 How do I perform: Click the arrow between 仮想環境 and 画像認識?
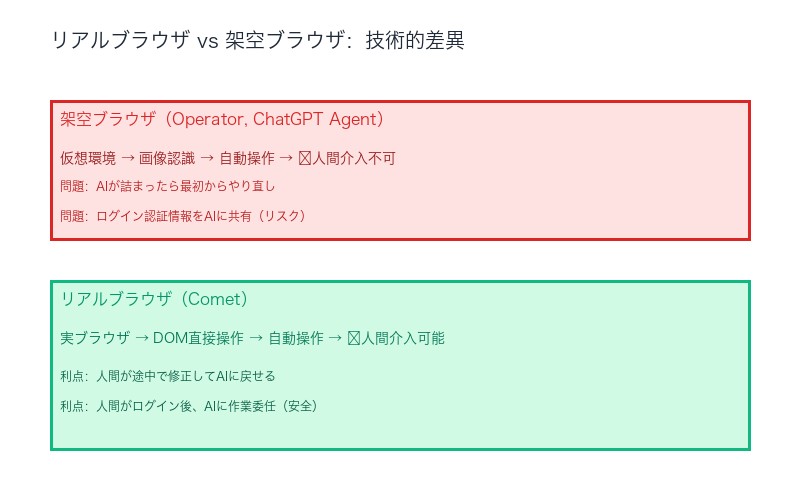click(128, 158)
